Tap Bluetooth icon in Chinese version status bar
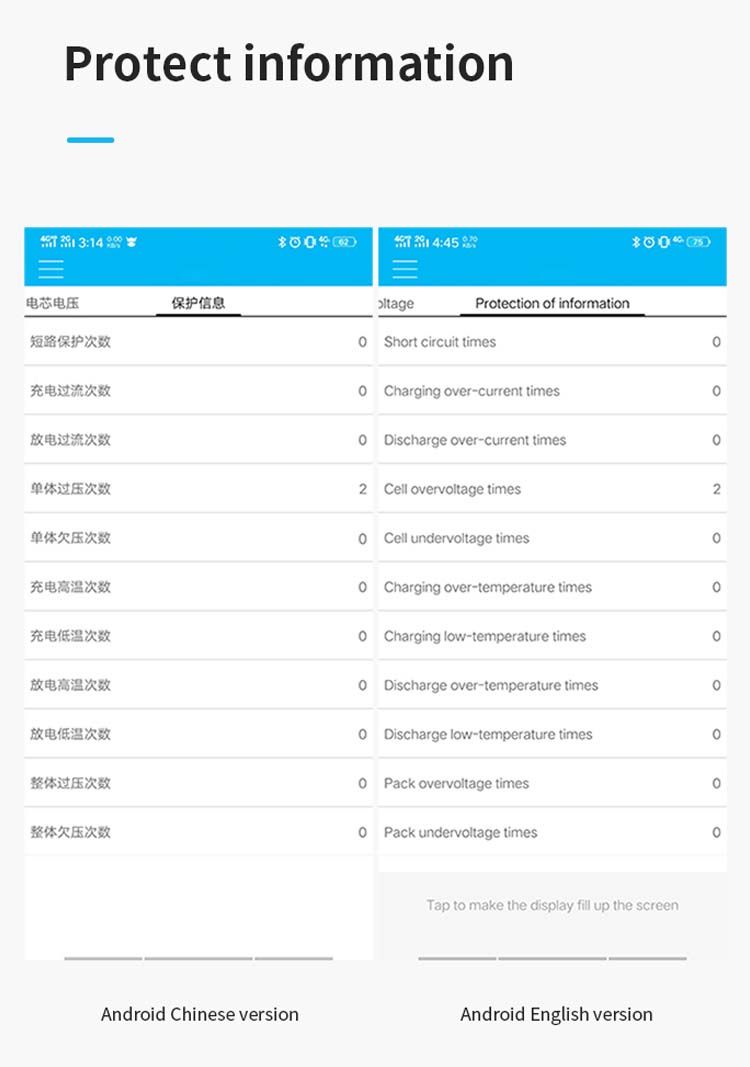750x1067 pixels. pos(282,242)
